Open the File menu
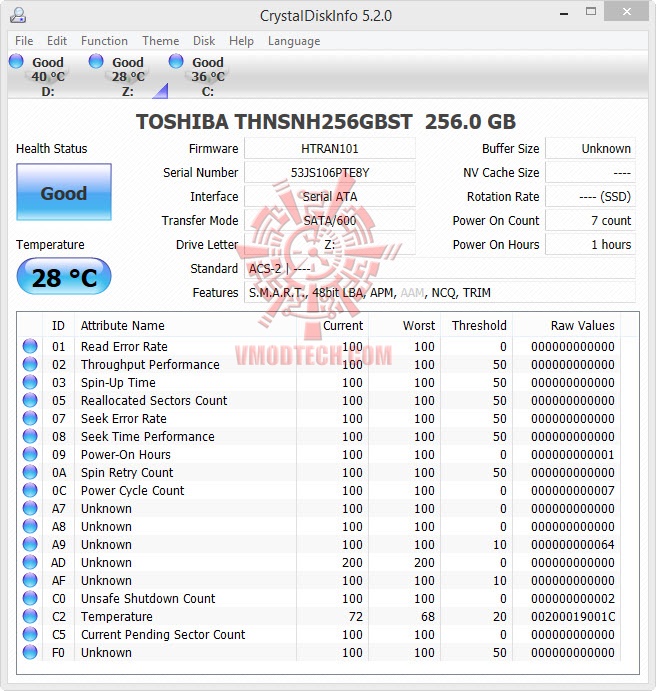The height and width of the screenshot is (691, 656). tap(24, 41)
